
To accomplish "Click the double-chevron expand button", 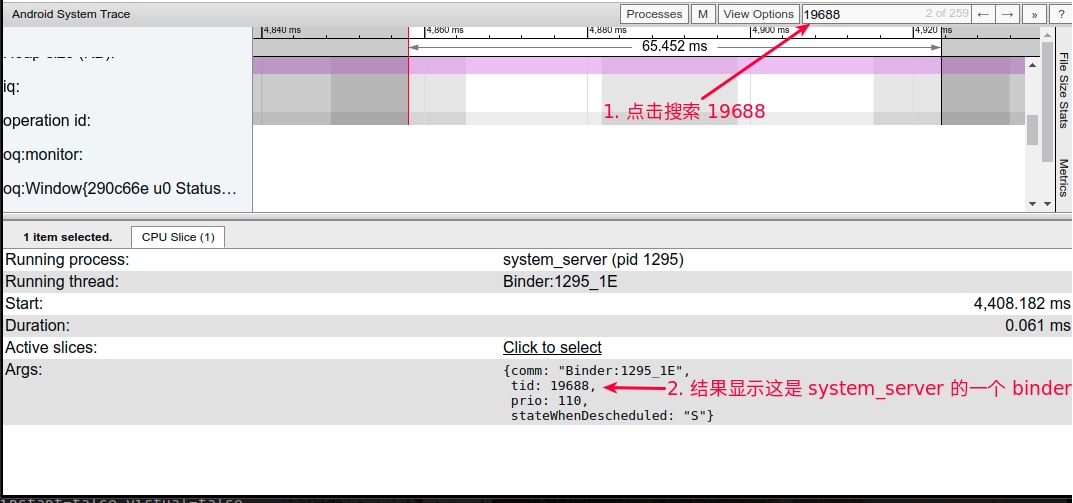I will [x=1034, y=14].
